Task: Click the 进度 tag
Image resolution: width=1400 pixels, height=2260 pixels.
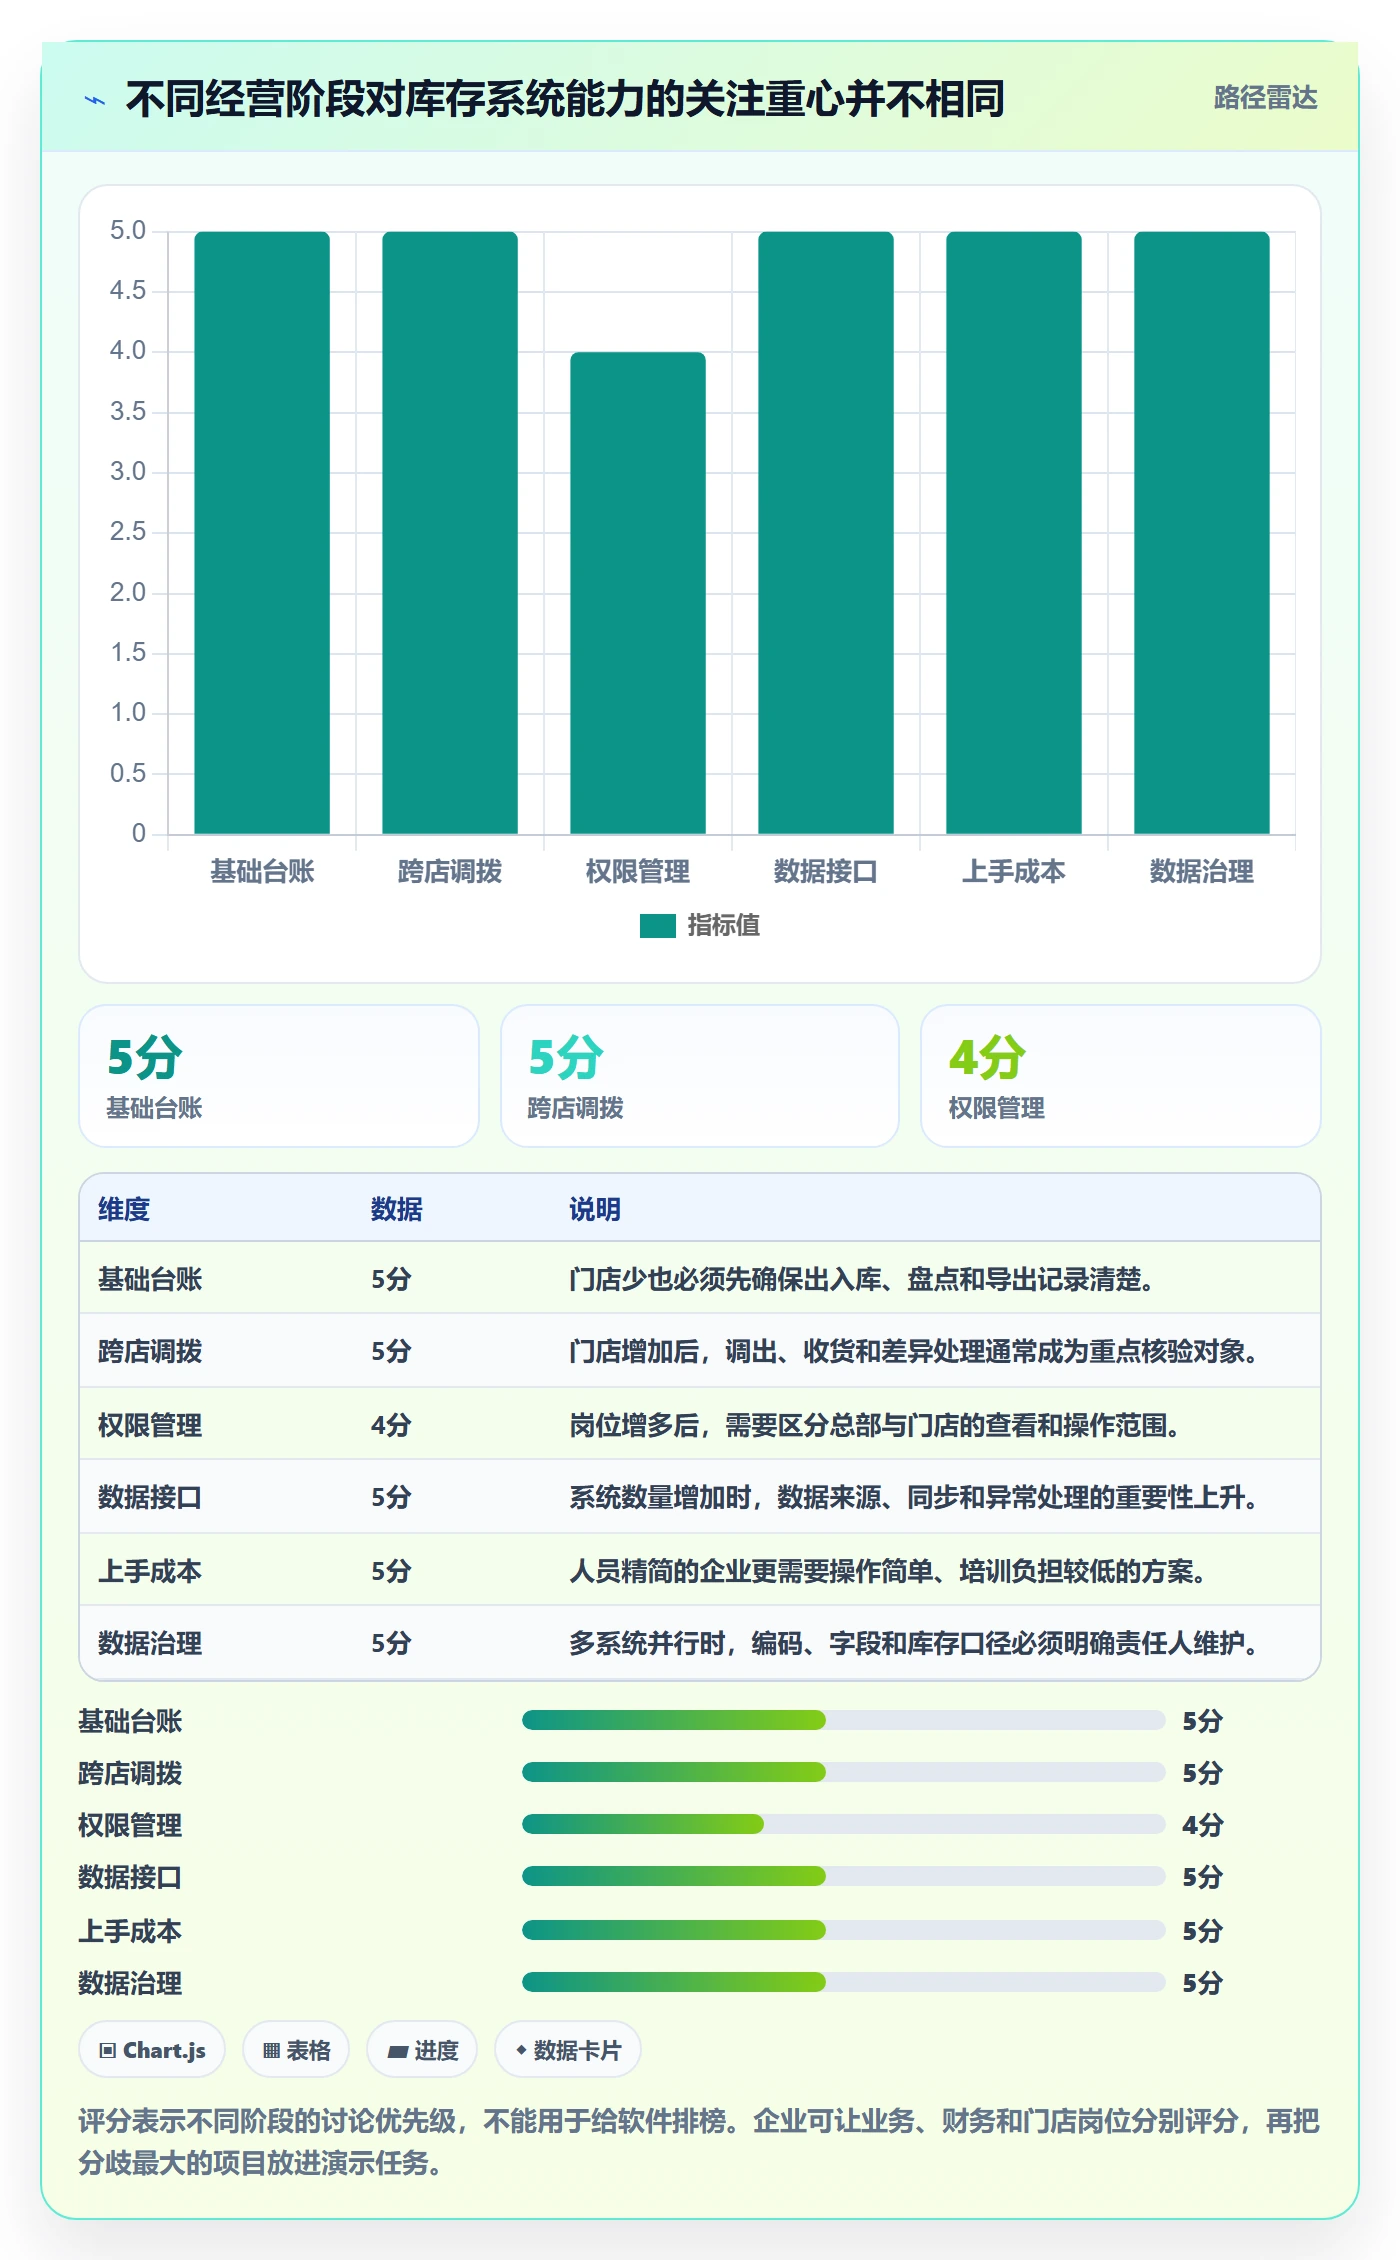Action: click(x=422, y=2050)
